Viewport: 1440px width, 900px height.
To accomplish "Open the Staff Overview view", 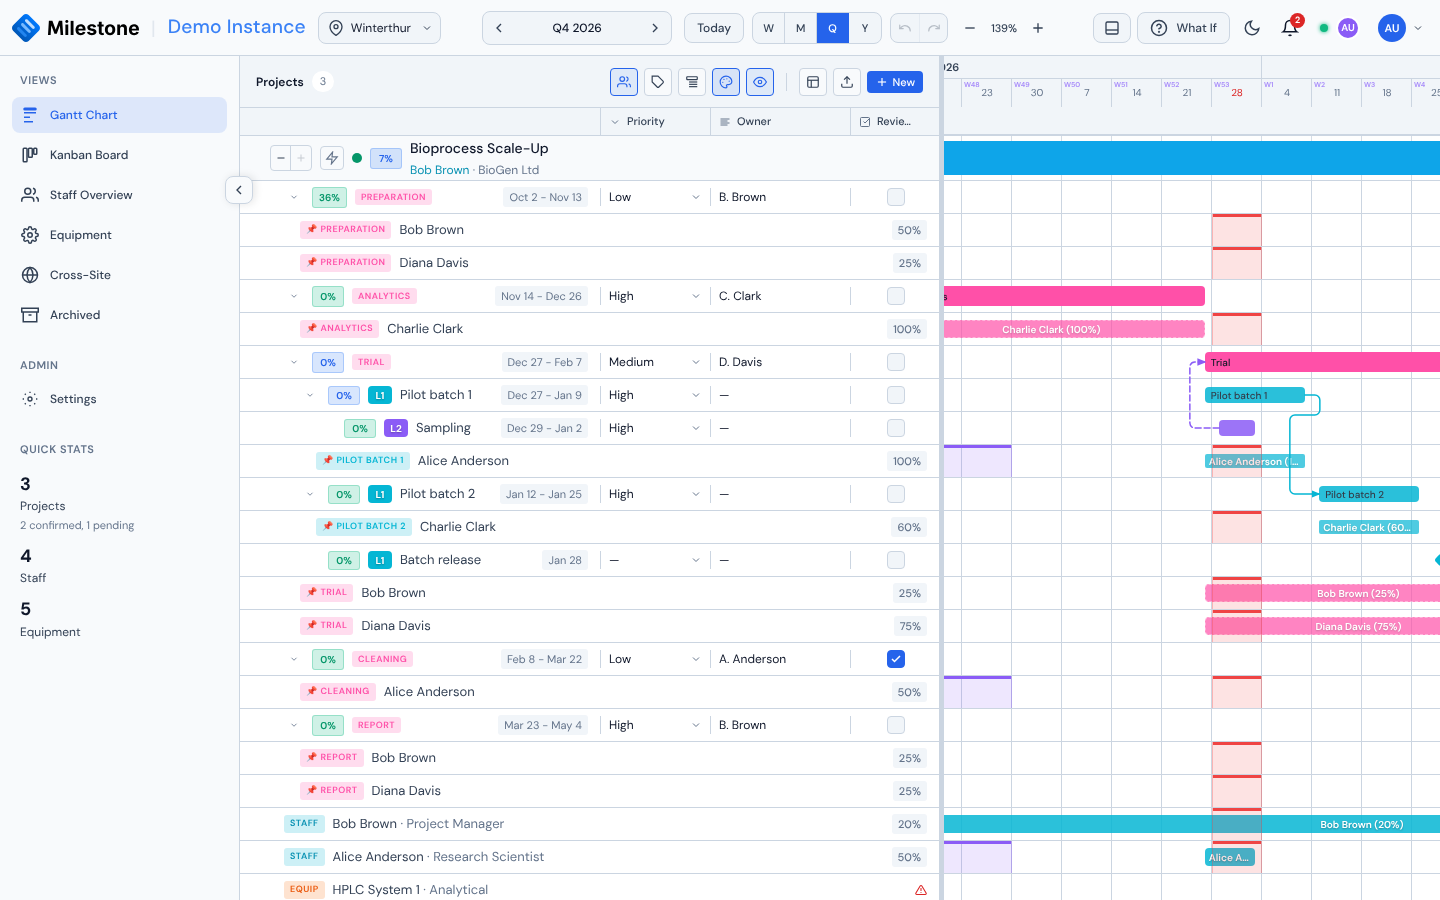I will [120, 195].
